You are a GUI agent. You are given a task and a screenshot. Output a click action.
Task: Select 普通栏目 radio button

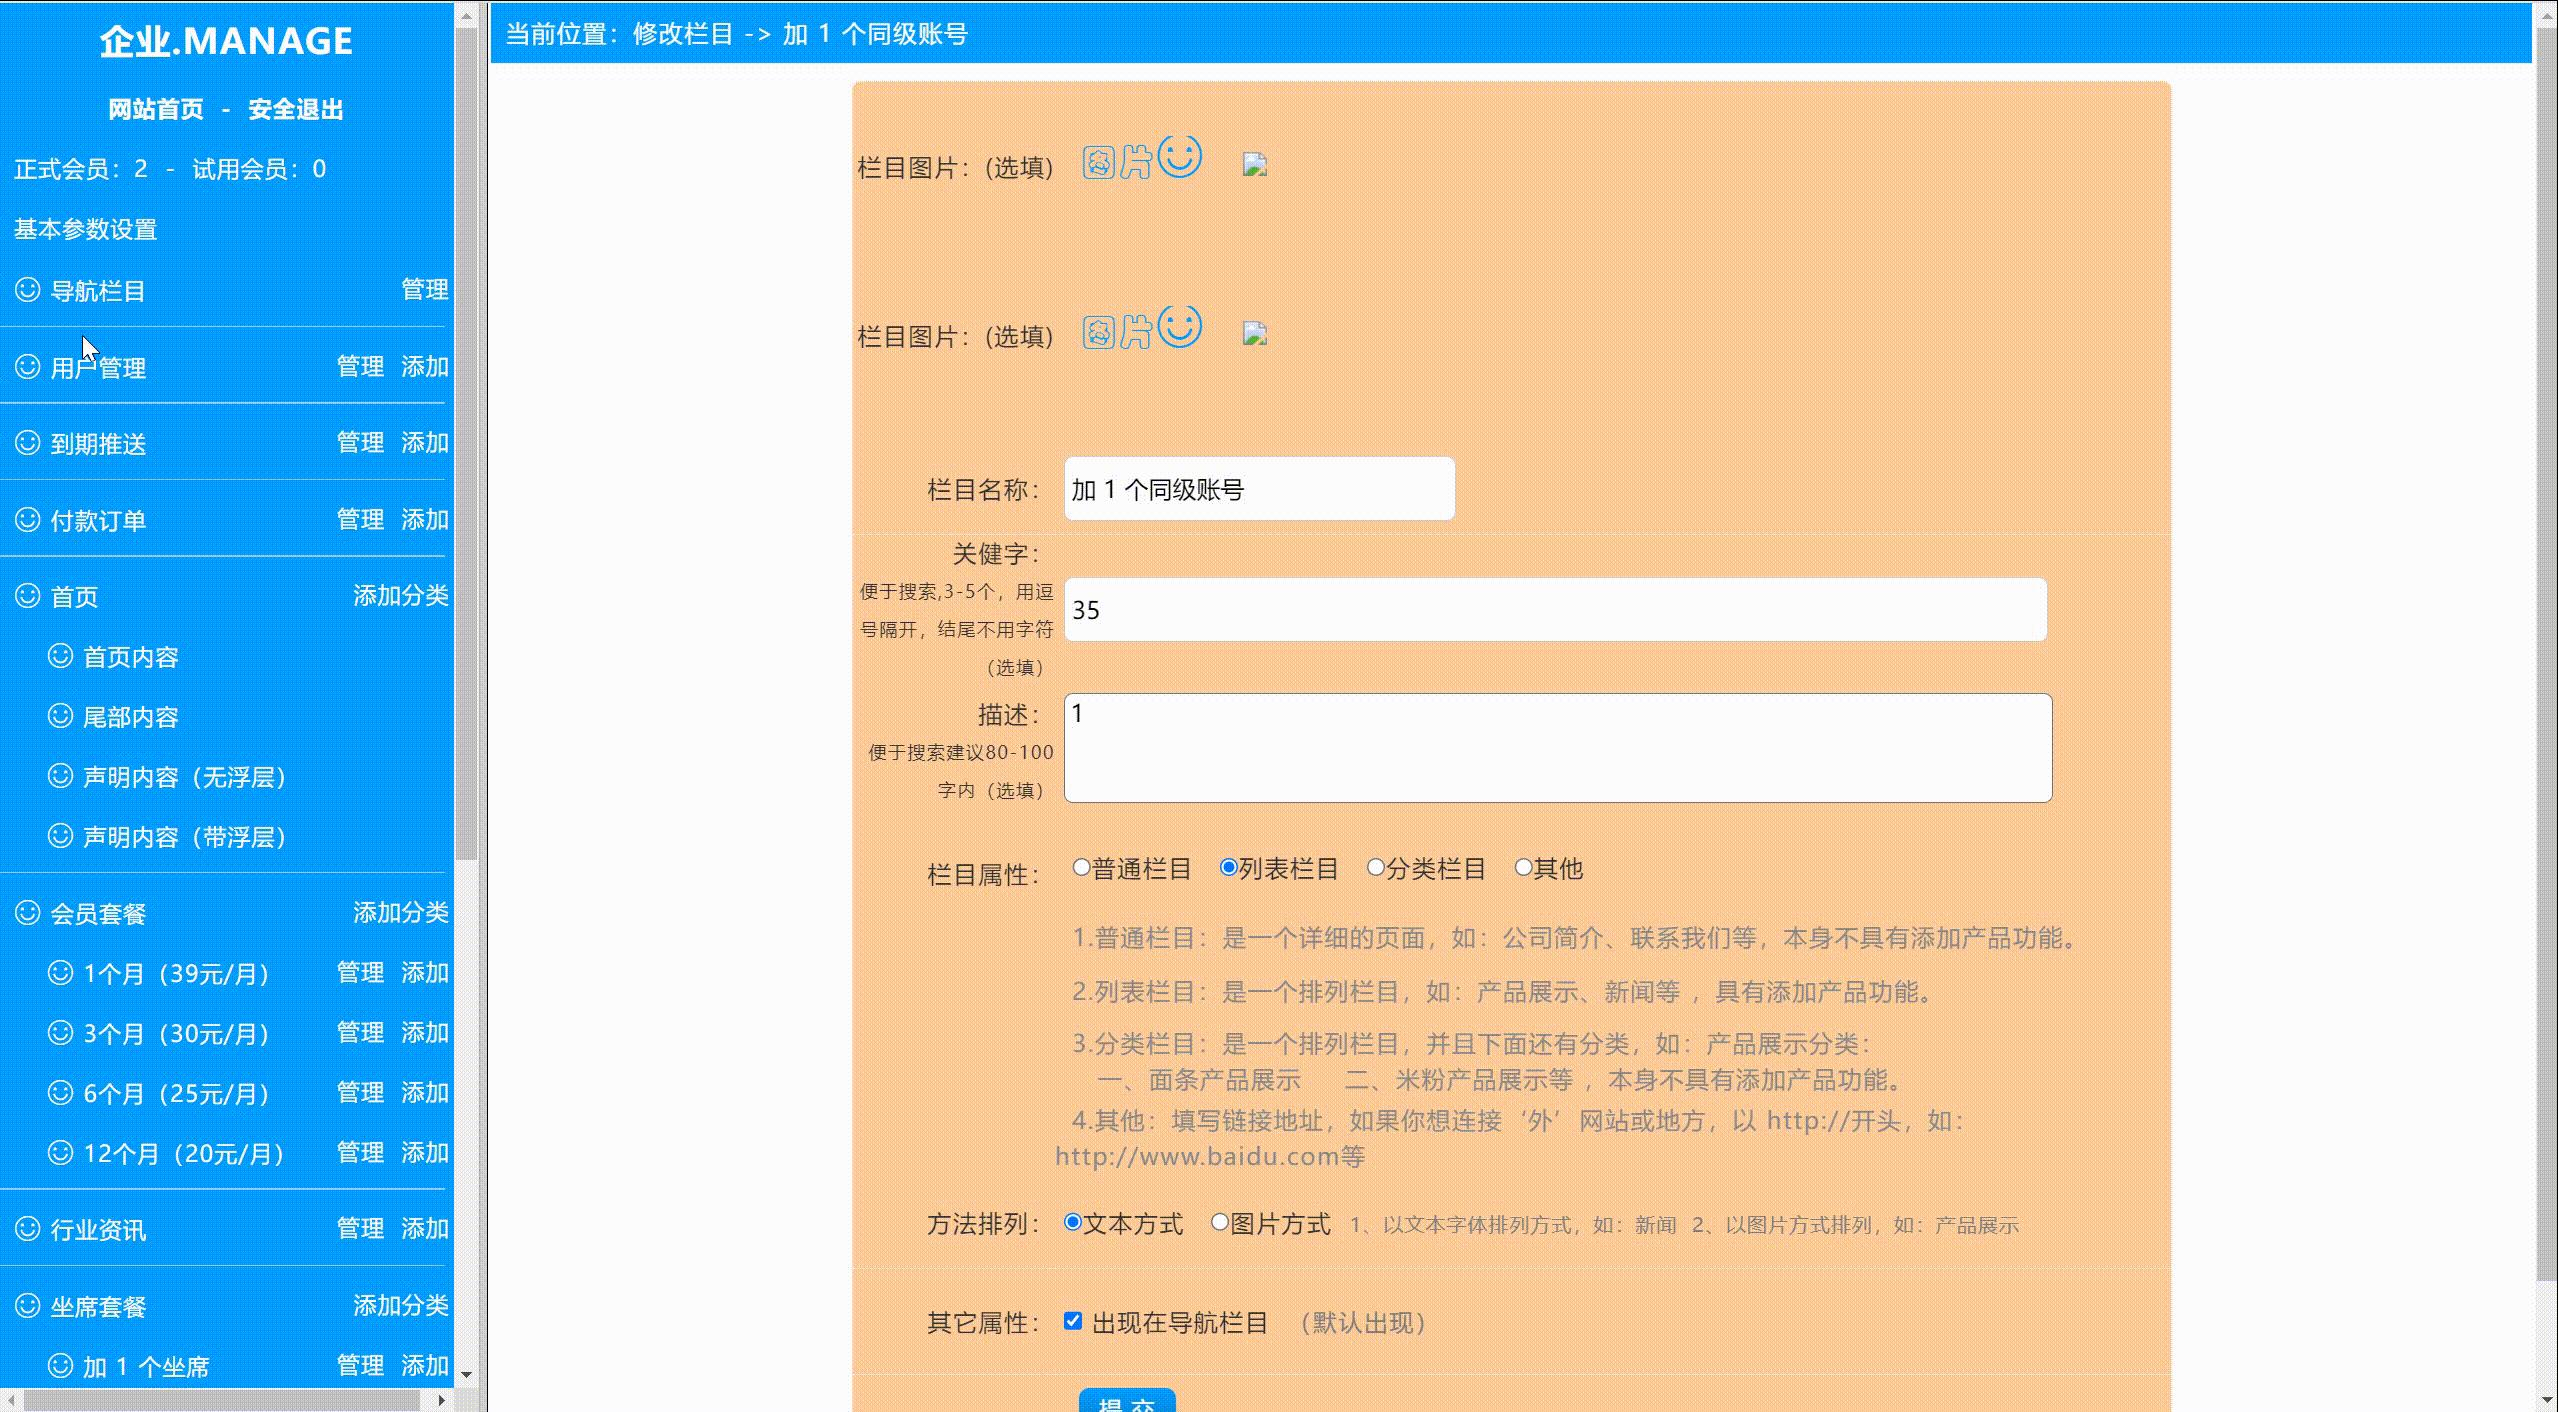coord(1081,867)
